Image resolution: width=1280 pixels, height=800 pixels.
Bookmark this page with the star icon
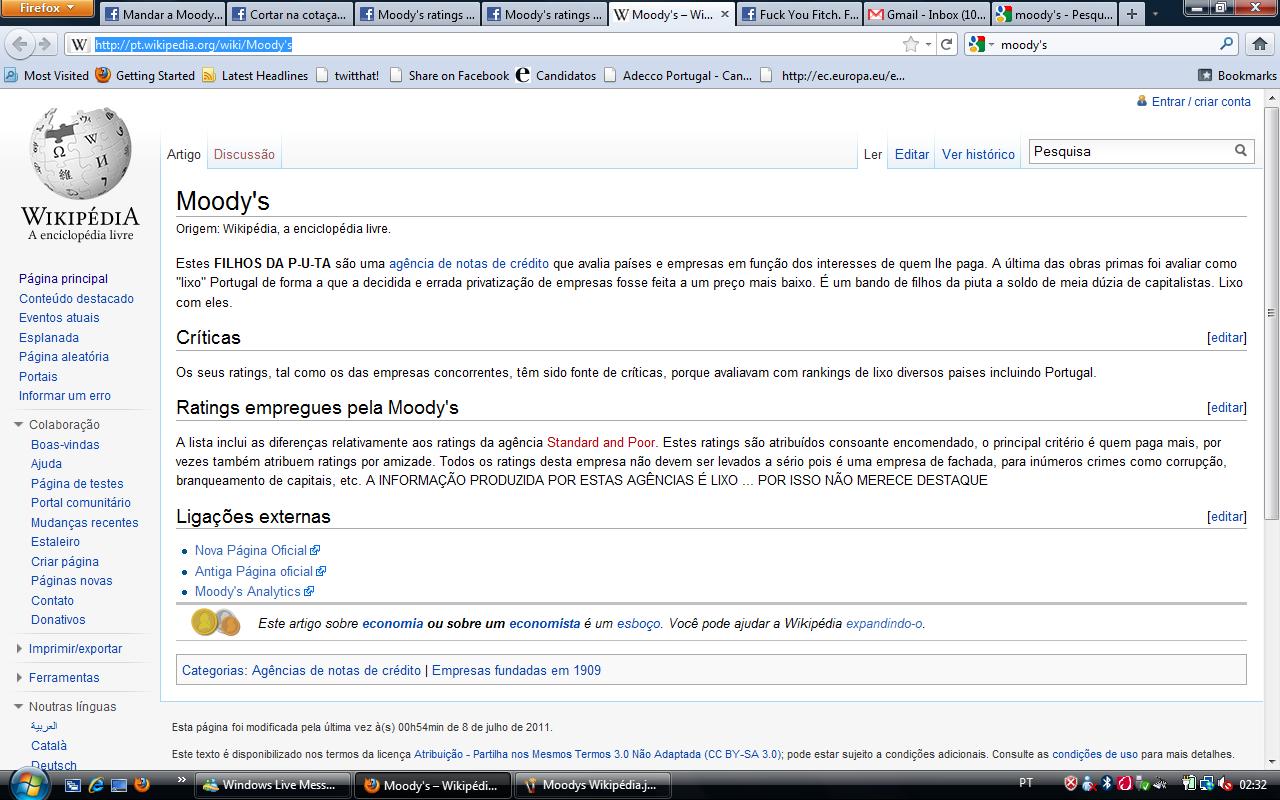[x=910, y=44]
